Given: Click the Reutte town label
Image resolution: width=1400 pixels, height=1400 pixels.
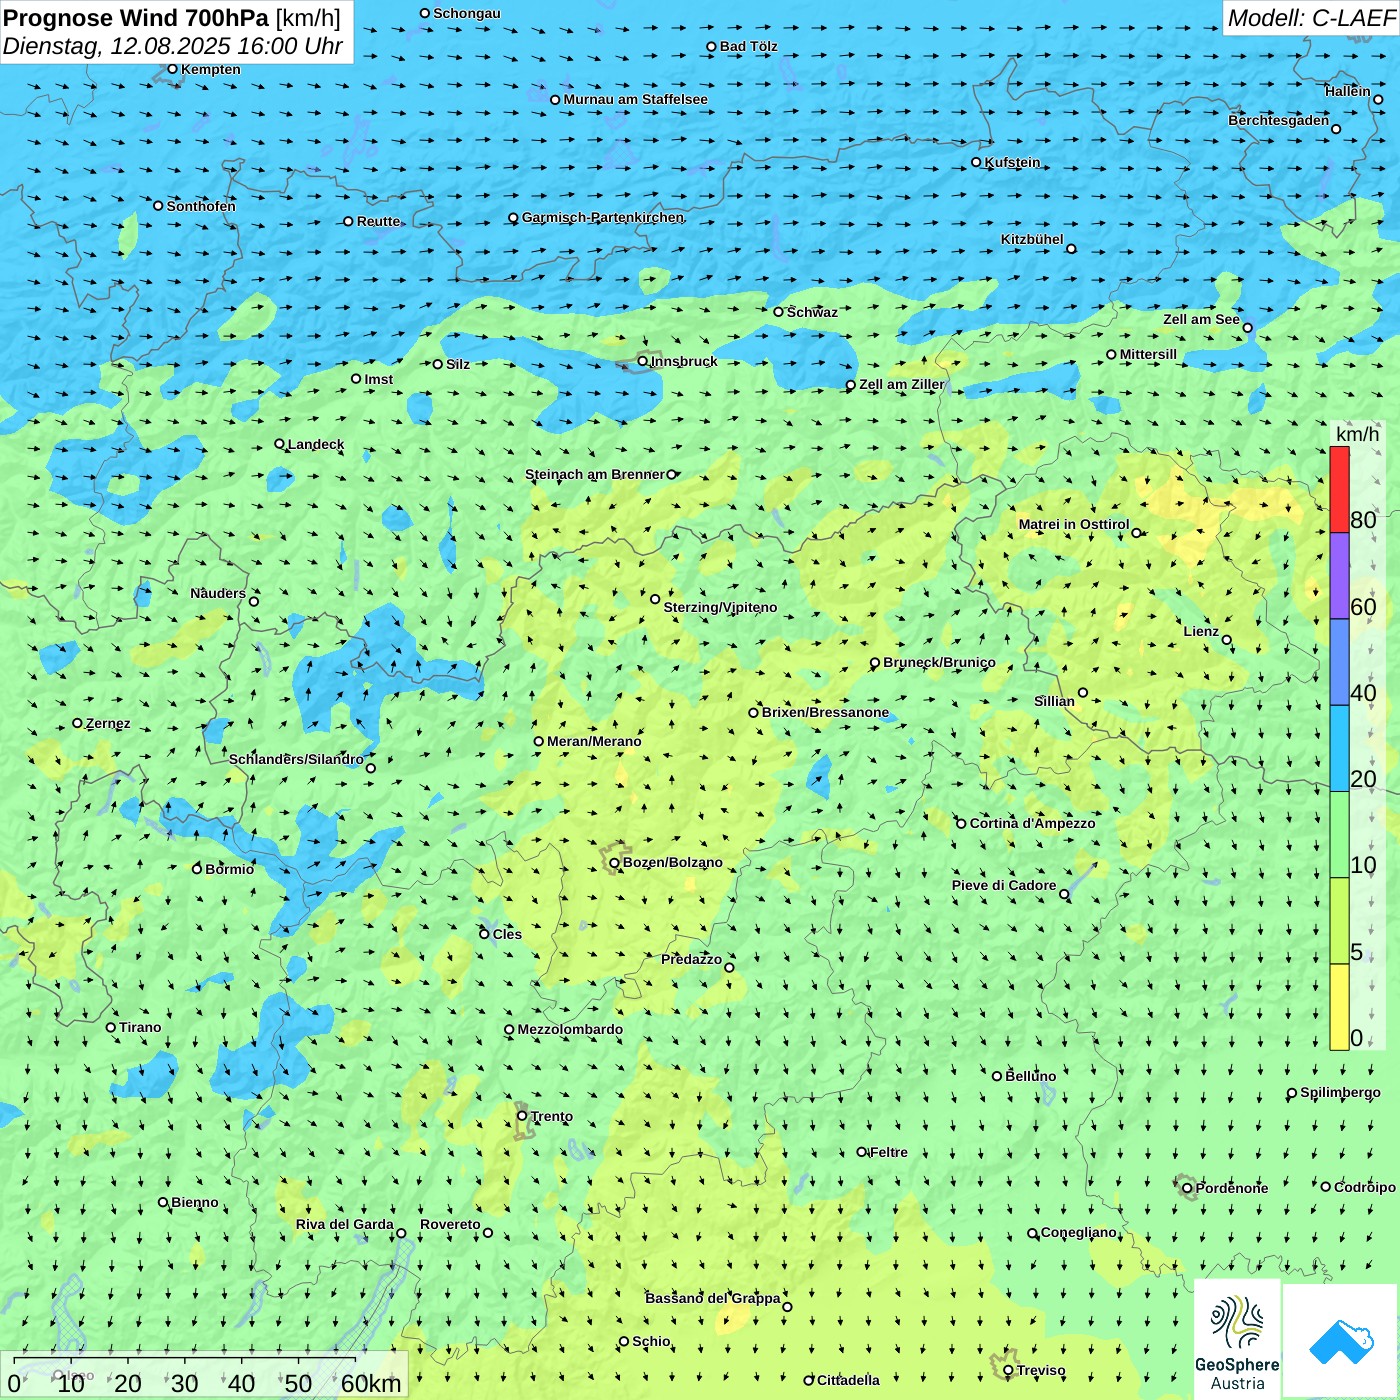Looking at the screenshot, I should pos(378,221).
